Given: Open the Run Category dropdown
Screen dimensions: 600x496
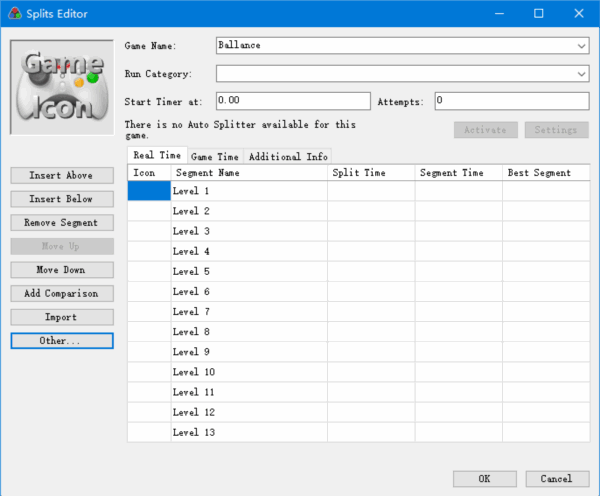Looking at the screenshot, I should coord(581,74).
